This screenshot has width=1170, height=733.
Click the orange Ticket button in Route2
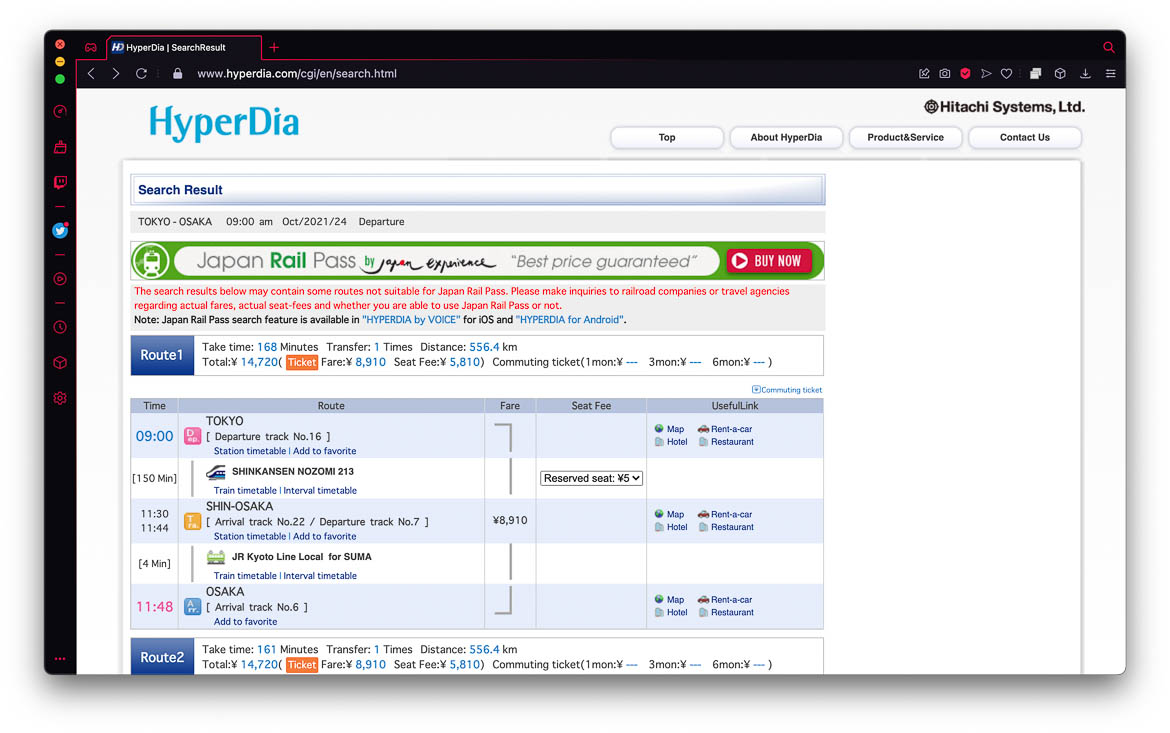tap(302, 664)
